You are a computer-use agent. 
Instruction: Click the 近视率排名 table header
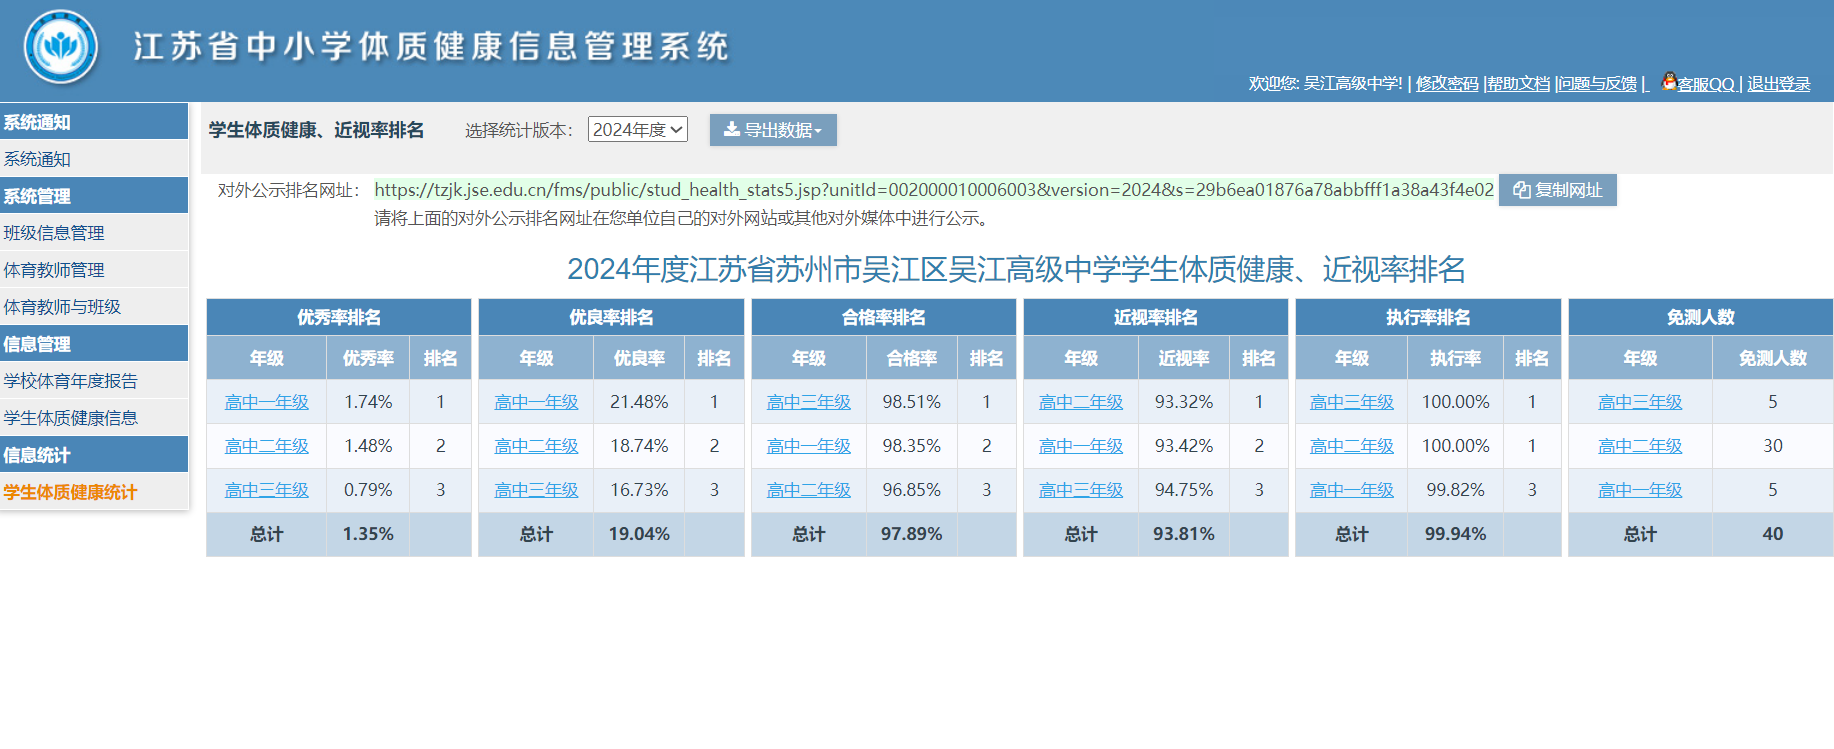[x=1156, y=317]
